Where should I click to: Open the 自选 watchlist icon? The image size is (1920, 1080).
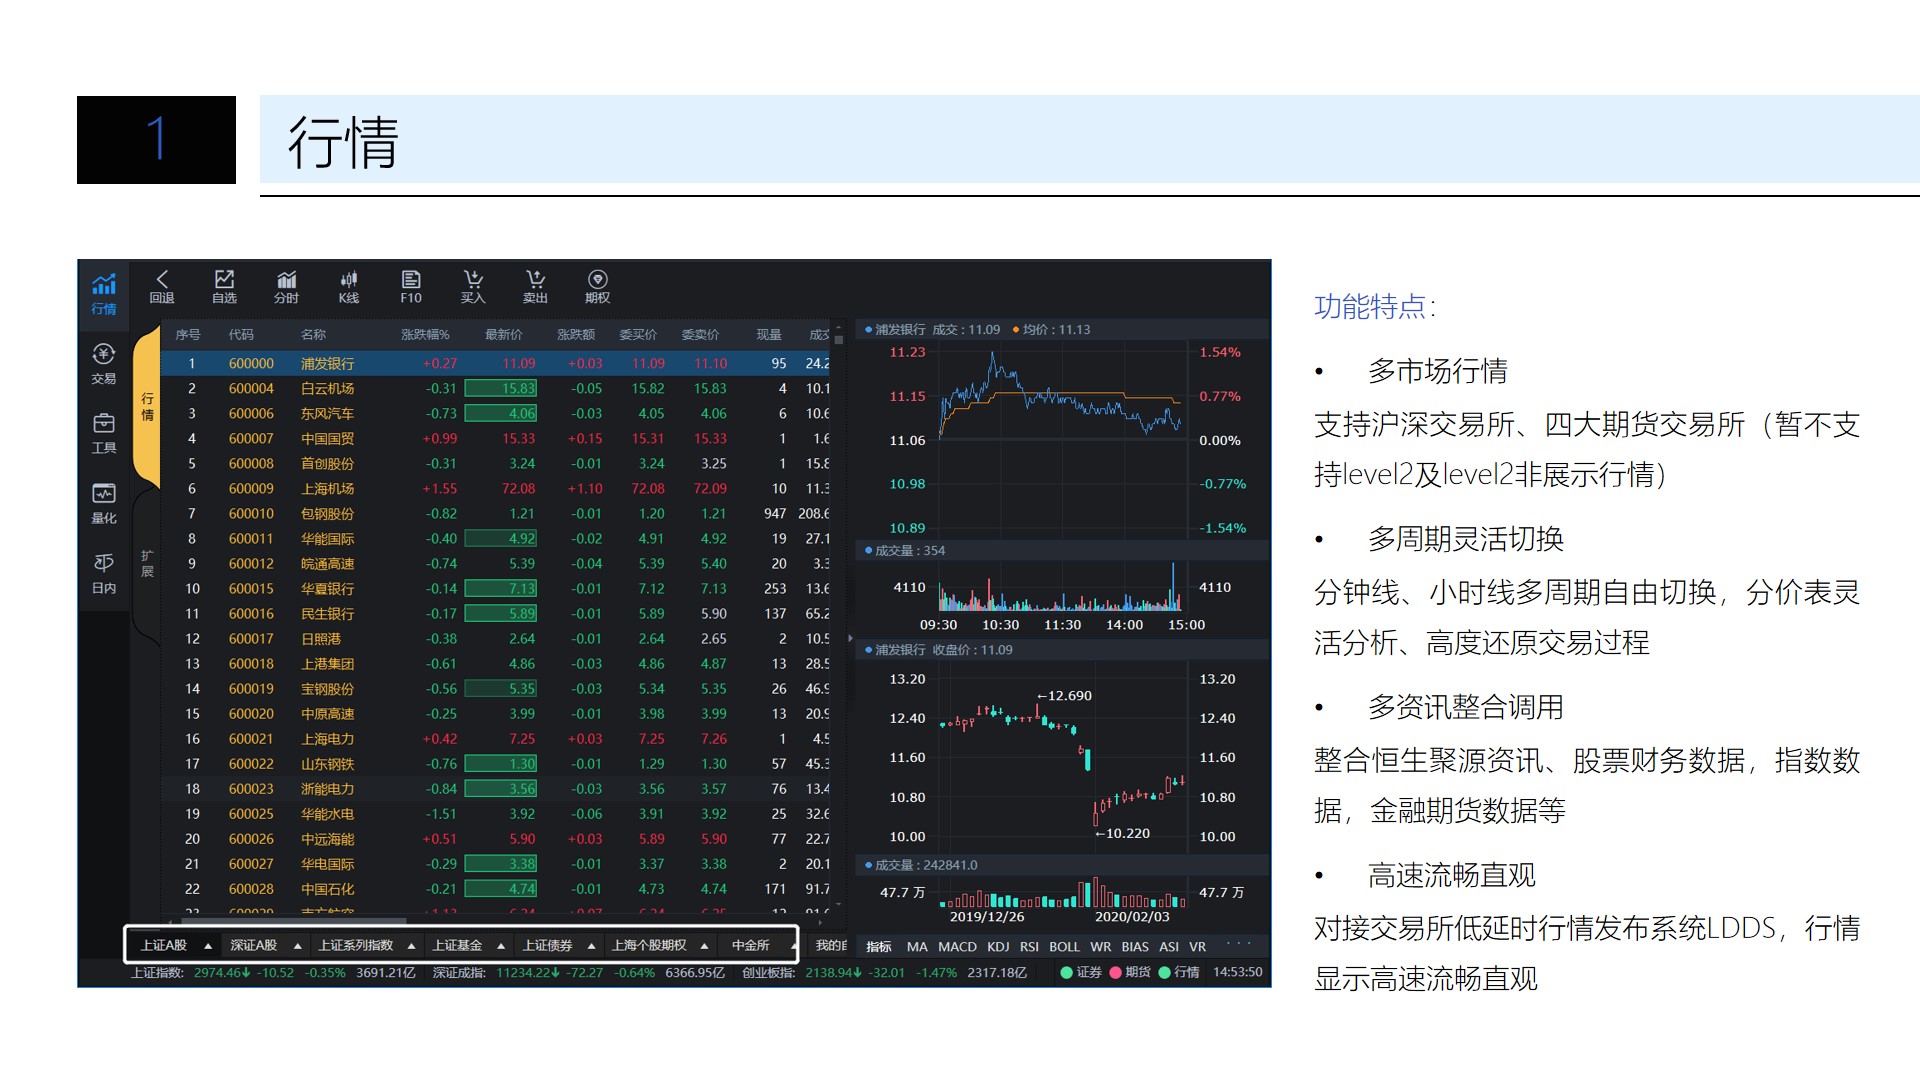(x=225, y=287)
